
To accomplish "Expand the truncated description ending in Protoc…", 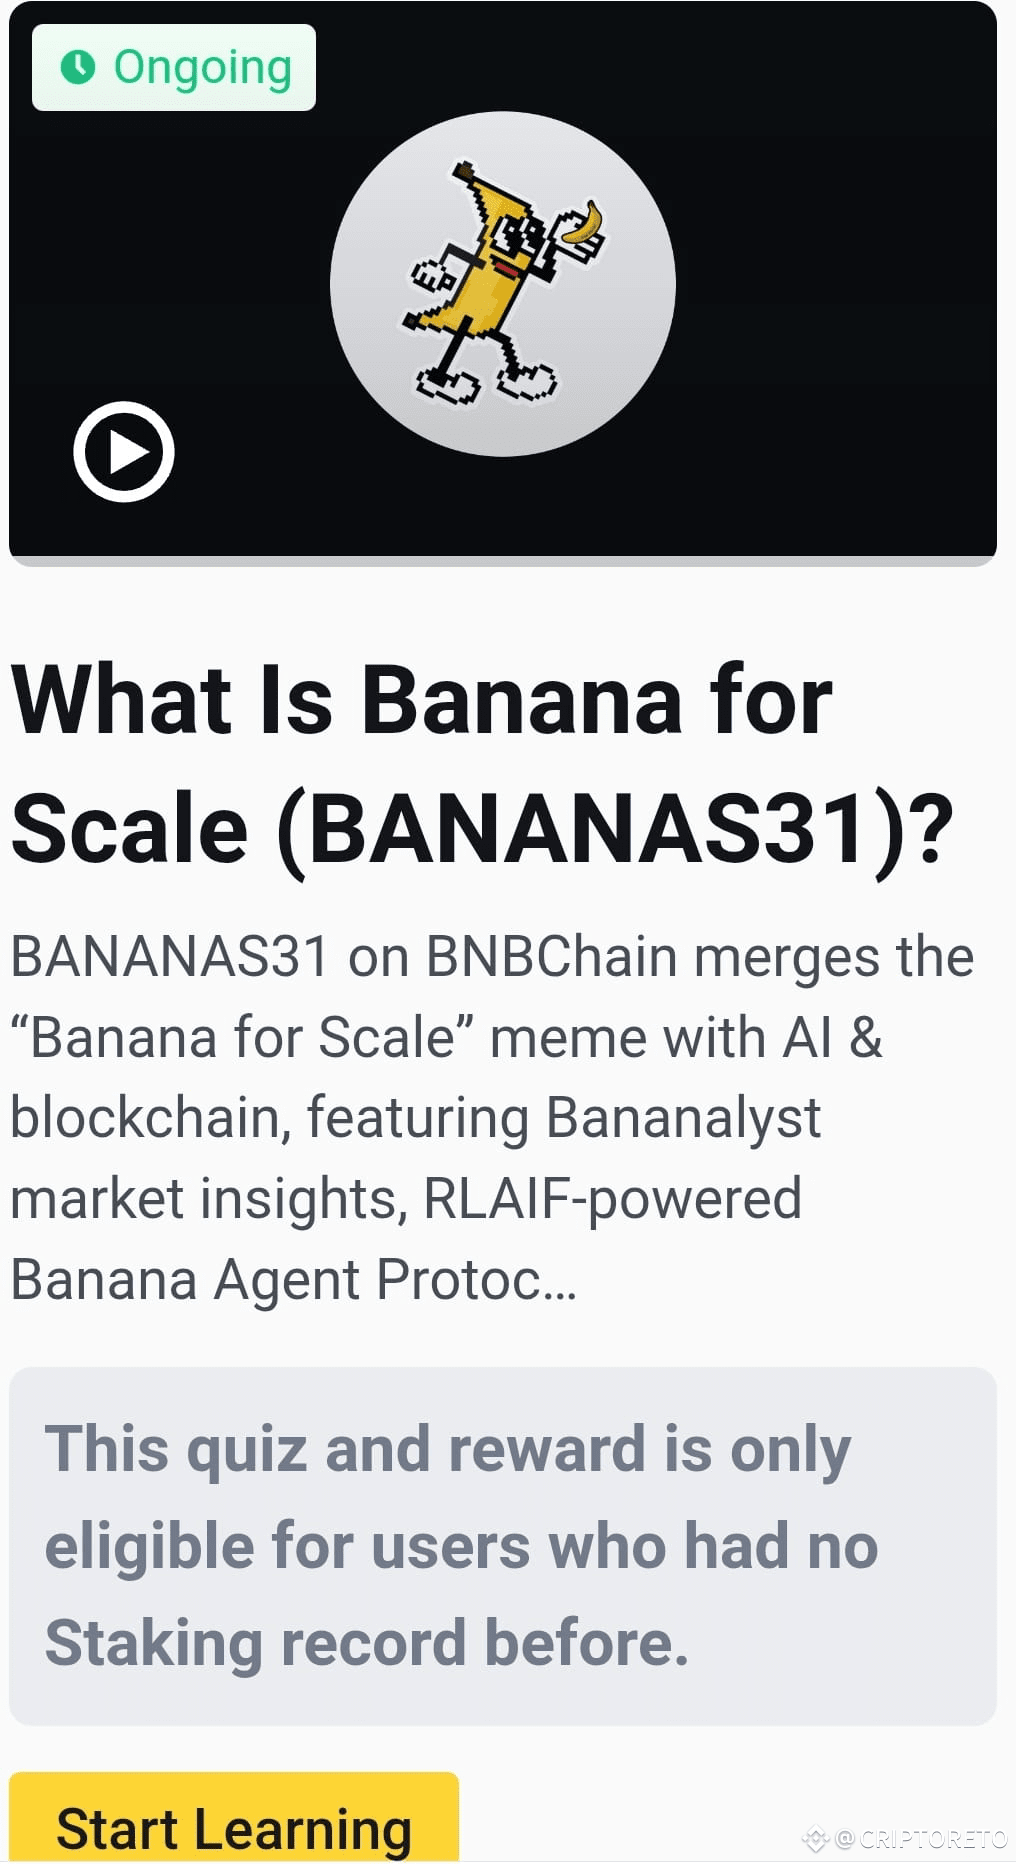I will [490, 1115].
